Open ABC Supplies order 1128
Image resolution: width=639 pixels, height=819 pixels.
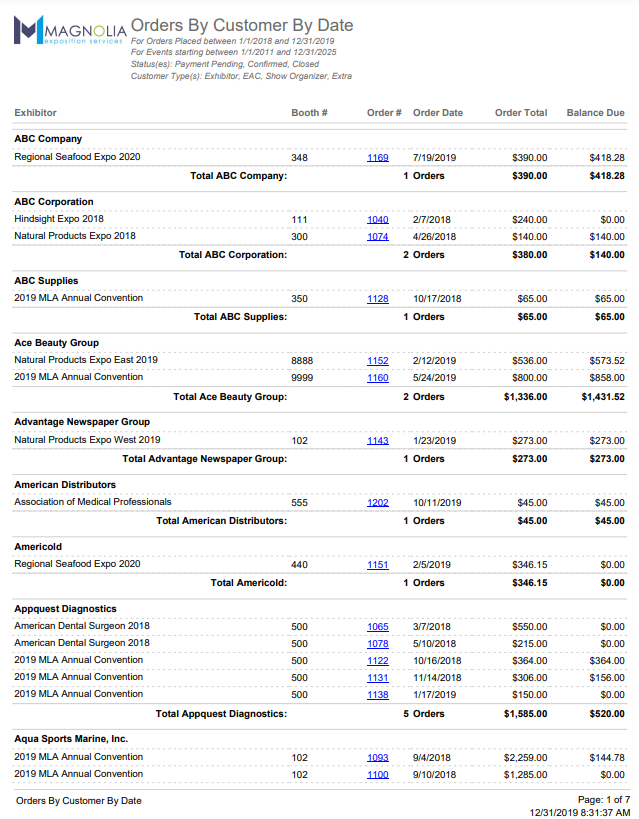377,299
